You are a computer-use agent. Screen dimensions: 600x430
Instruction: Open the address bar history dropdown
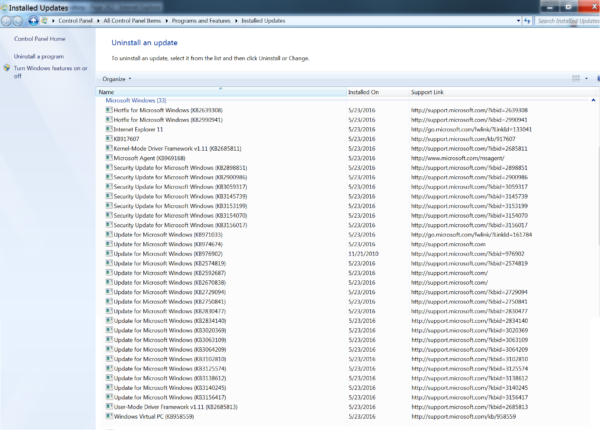(518, 21)
